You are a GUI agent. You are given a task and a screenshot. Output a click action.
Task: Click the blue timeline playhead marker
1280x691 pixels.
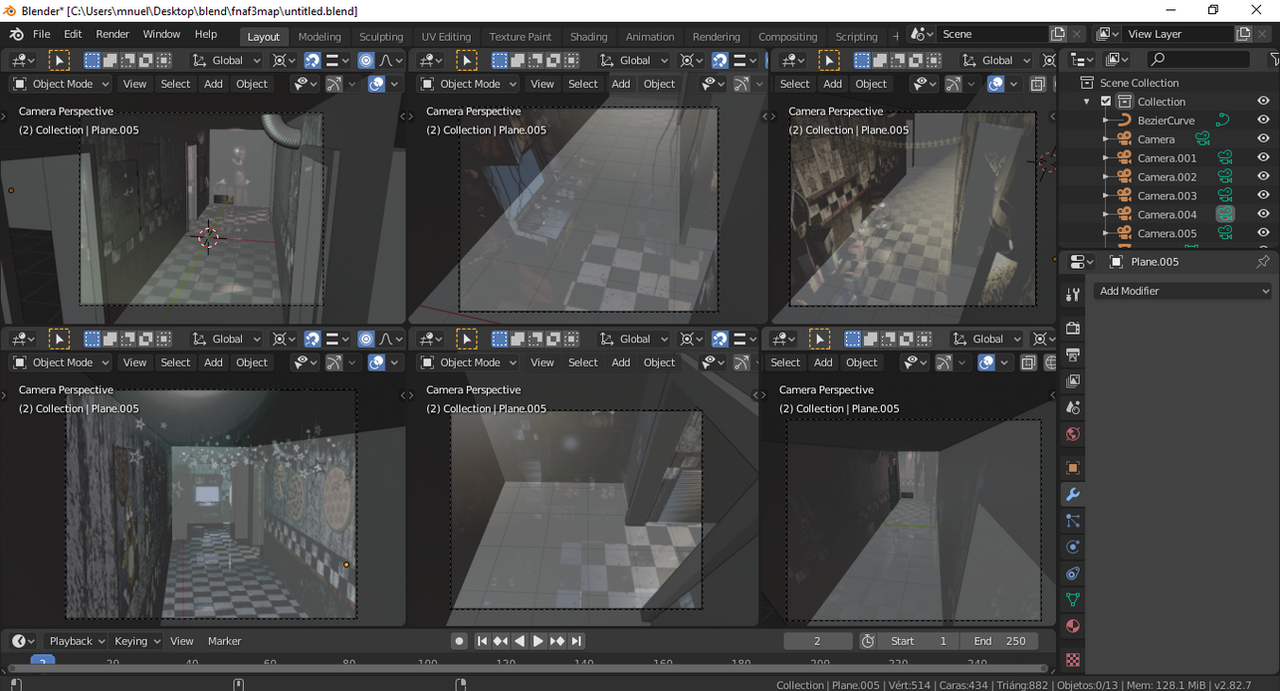click(x=43, y=661)
